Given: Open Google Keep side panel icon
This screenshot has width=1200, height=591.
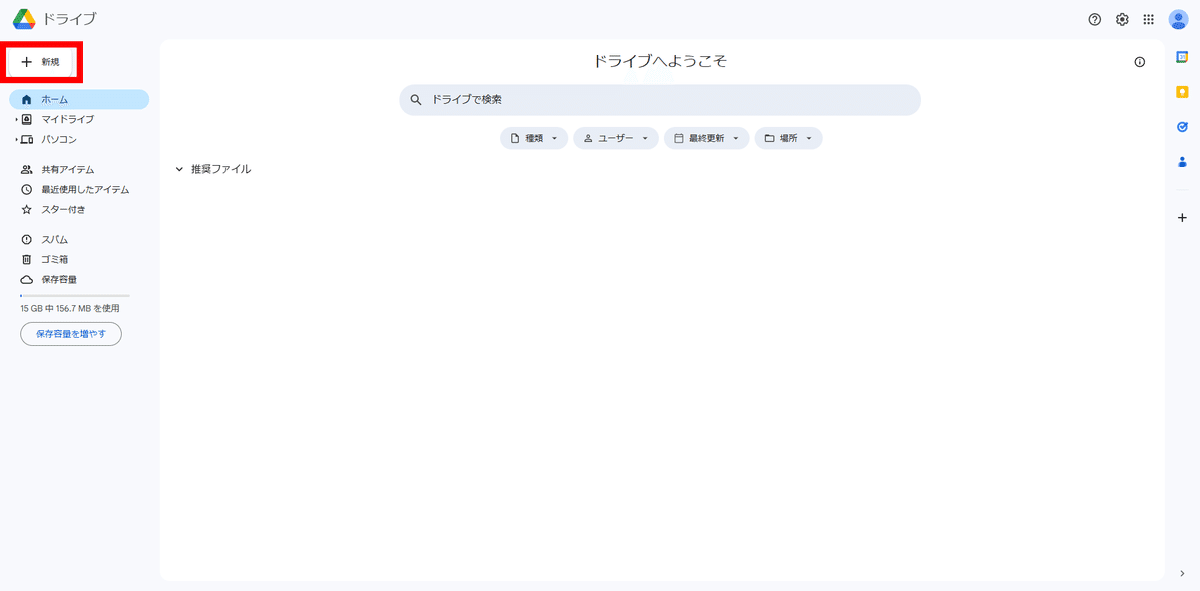Looking at the screenshot, I should 1182,92.
